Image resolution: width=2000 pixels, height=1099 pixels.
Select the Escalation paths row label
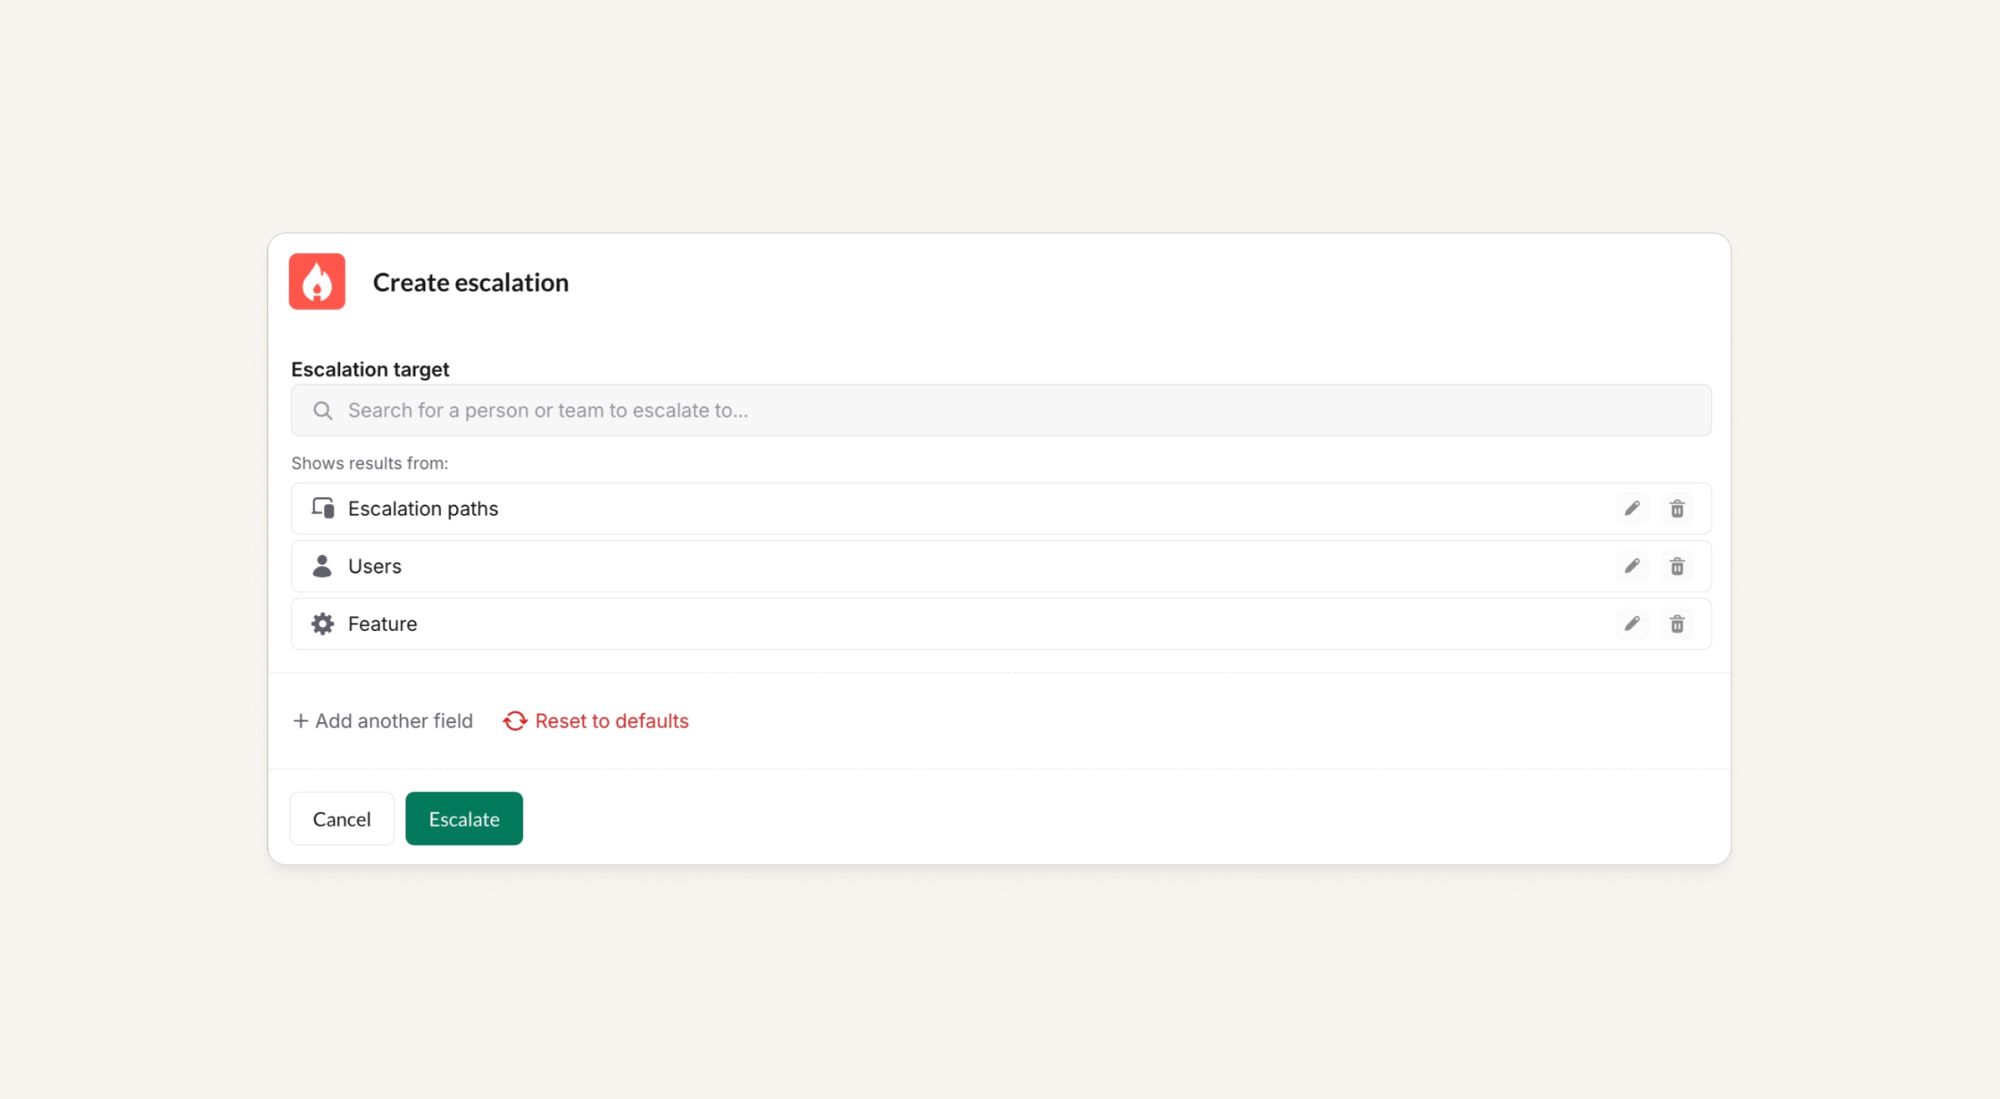coord(423,509)
